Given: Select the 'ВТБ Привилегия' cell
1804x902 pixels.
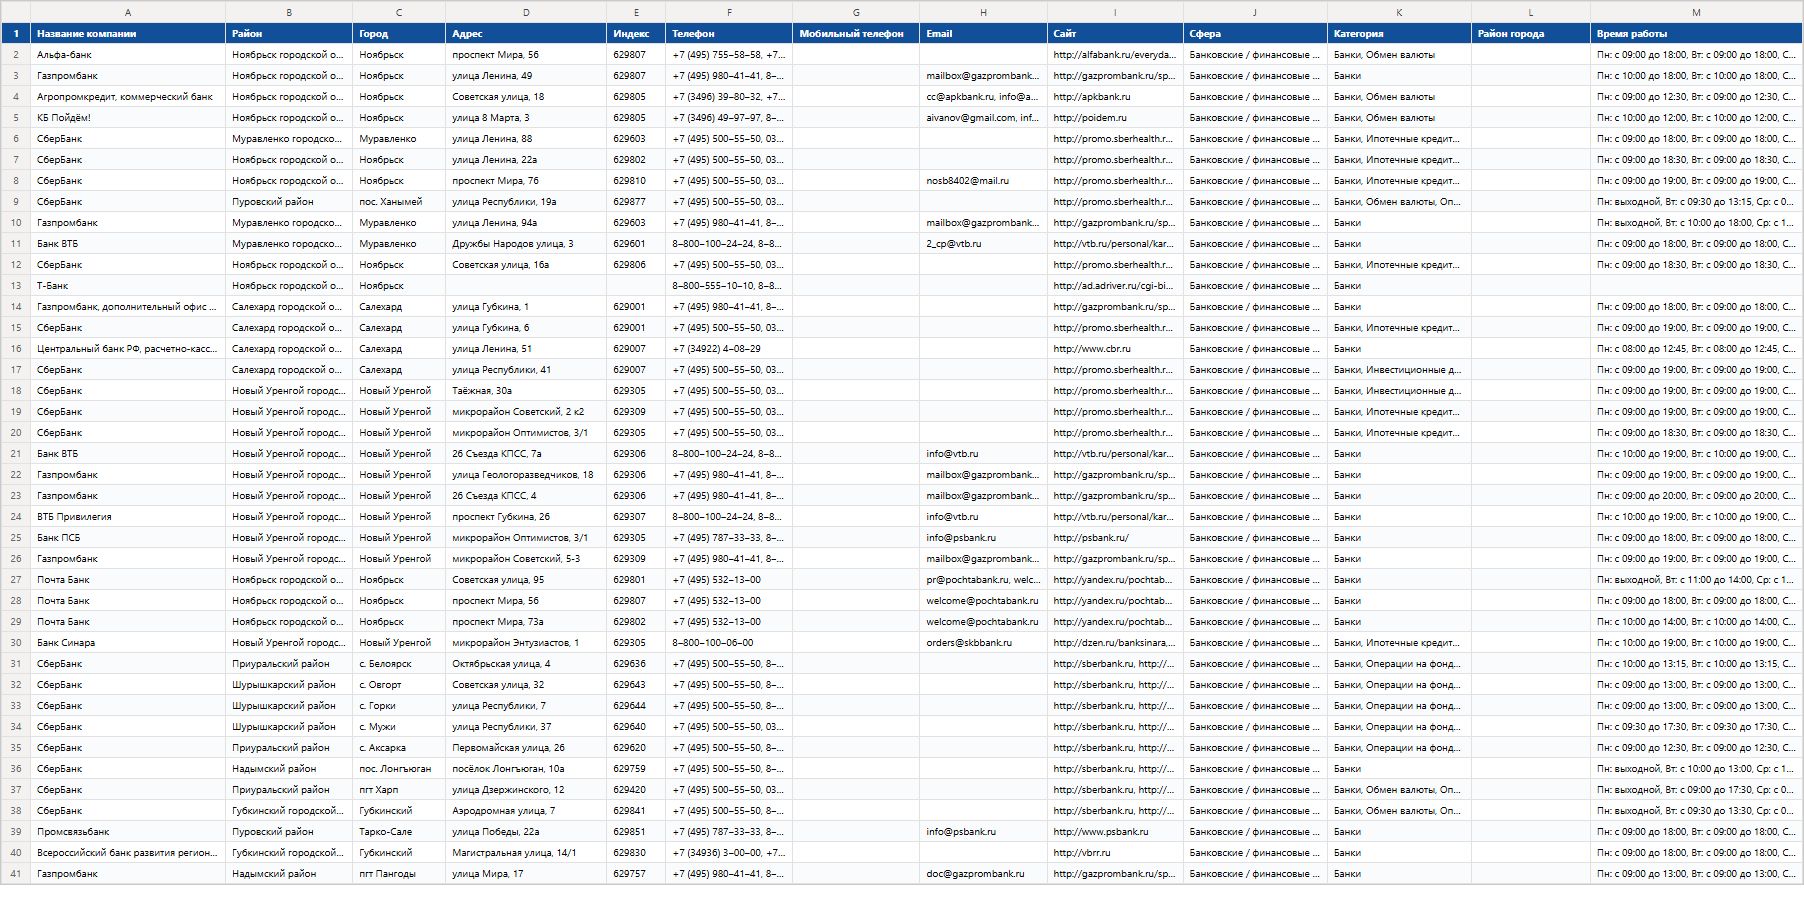Looking at the screenshot, I should click(128, 517).
